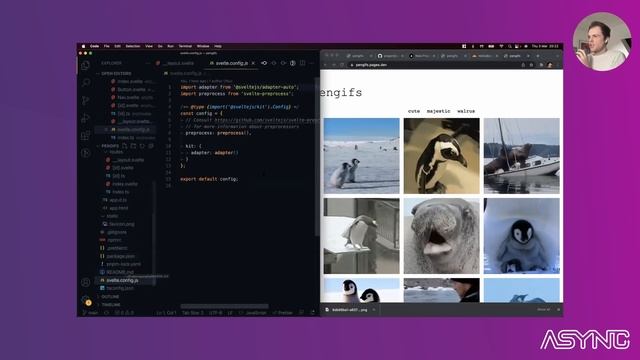Click Show all in the downloads bar
The height and width of the screenshot is (360, 640).
[x=543, y=309]
